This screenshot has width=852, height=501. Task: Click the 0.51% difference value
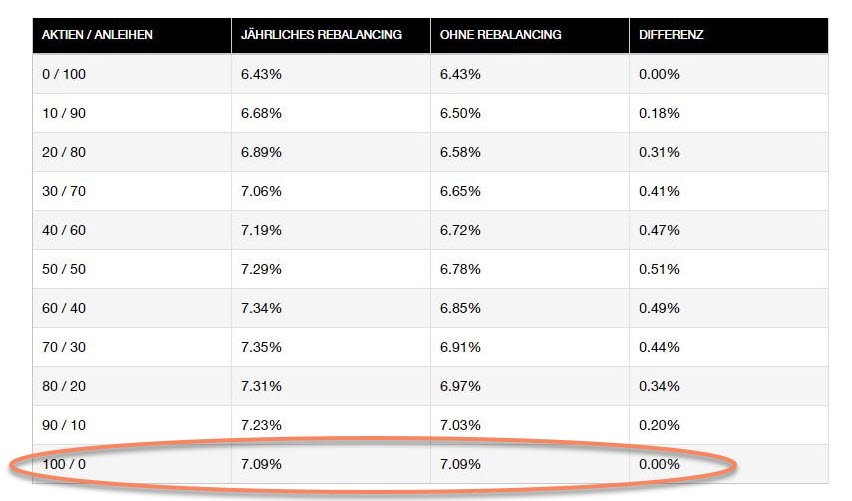pyautogui.click(x=659, y=270)
